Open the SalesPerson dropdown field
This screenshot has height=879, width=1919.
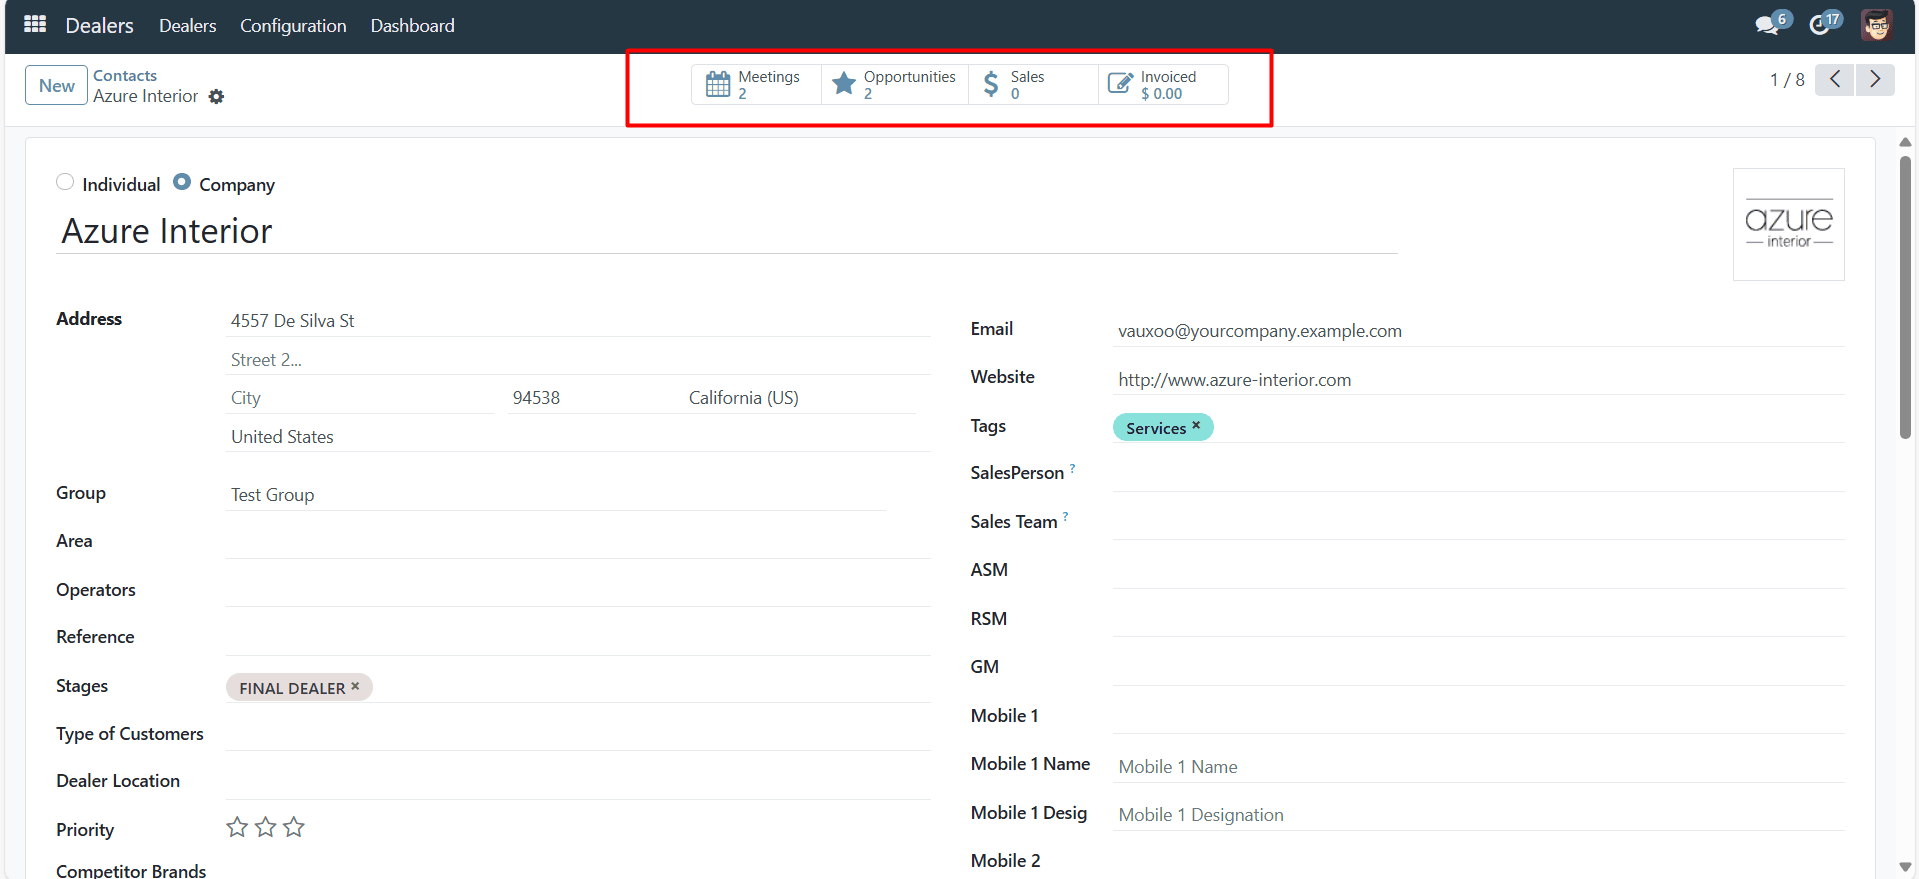click(1478, 474)
